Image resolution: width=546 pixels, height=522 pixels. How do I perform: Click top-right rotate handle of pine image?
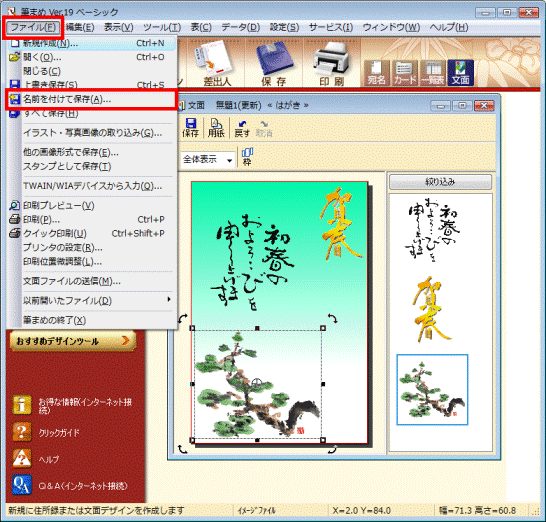[x=333, y=318]
